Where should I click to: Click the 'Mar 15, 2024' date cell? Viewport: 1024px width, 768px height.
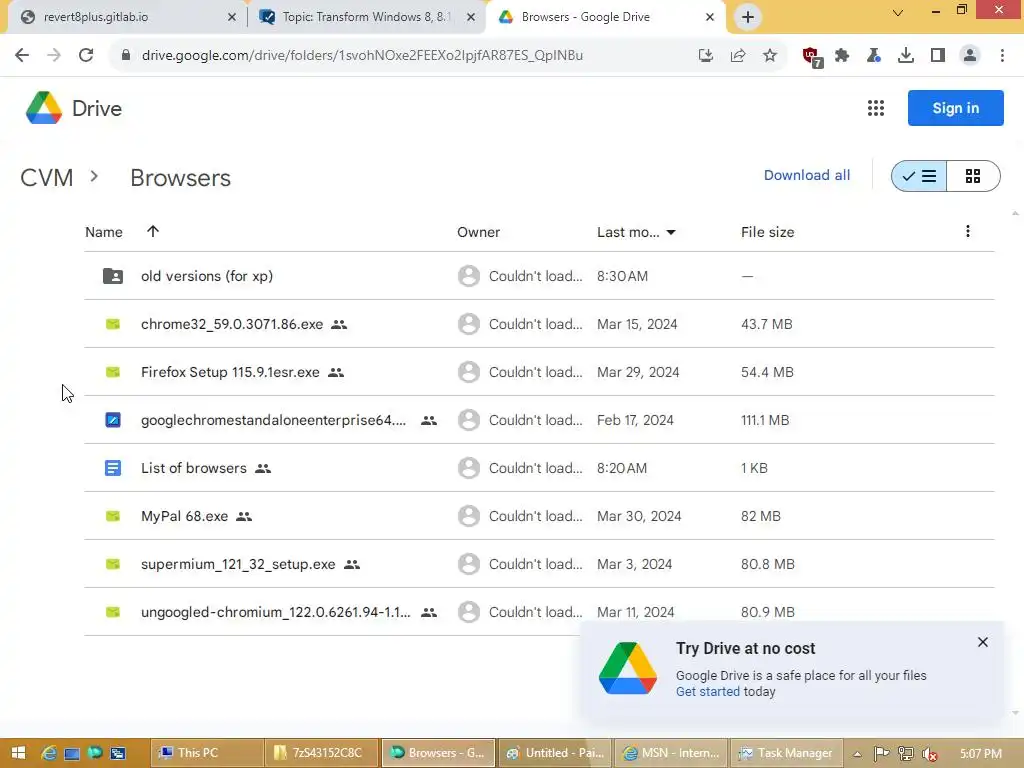637,324
